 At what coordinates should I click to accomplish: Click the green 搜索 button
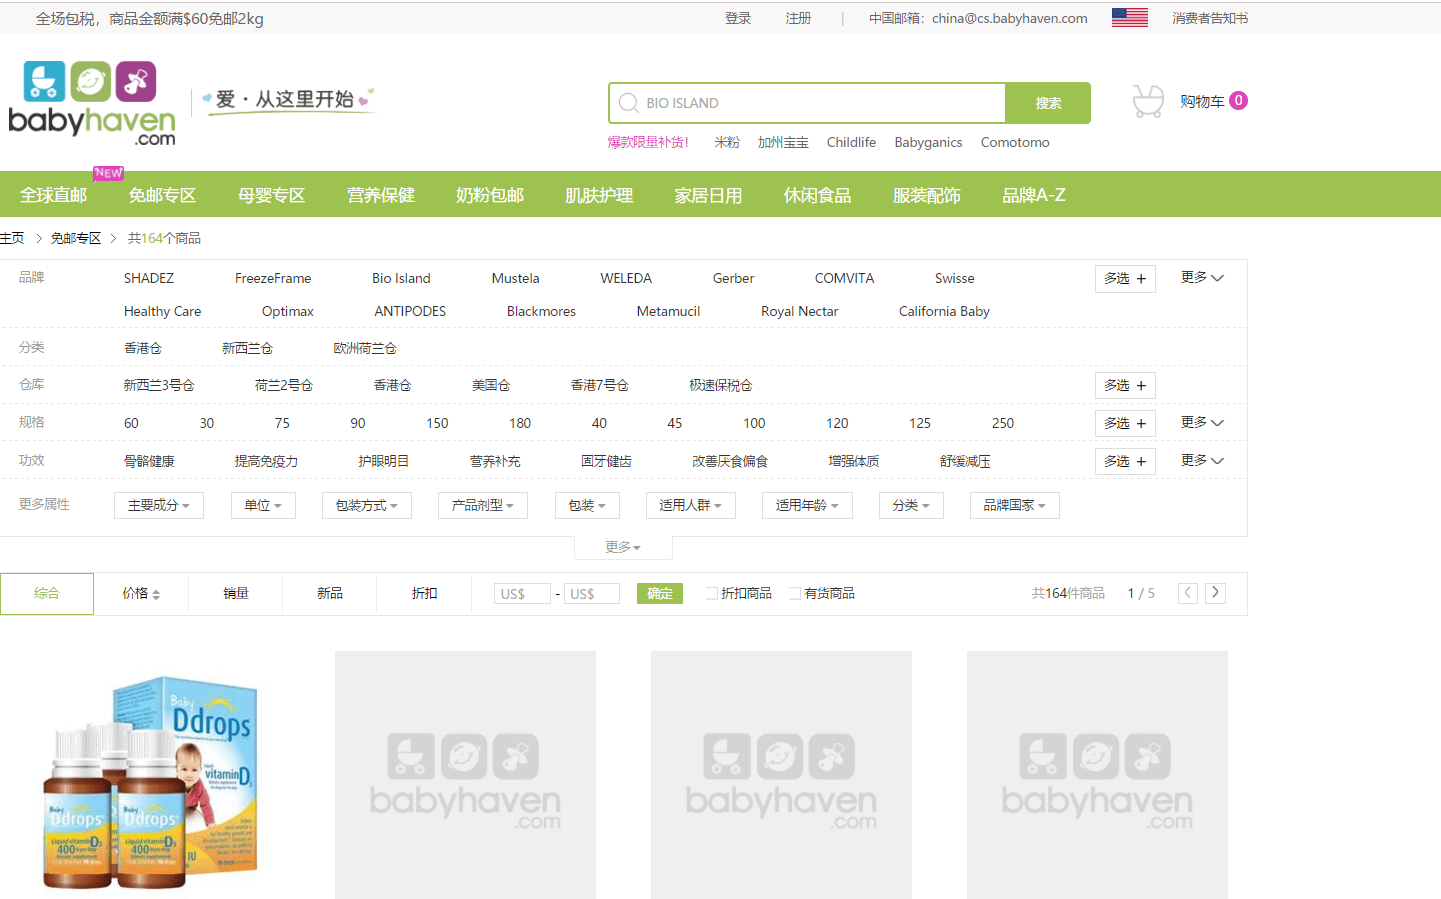pos(1048,103)
